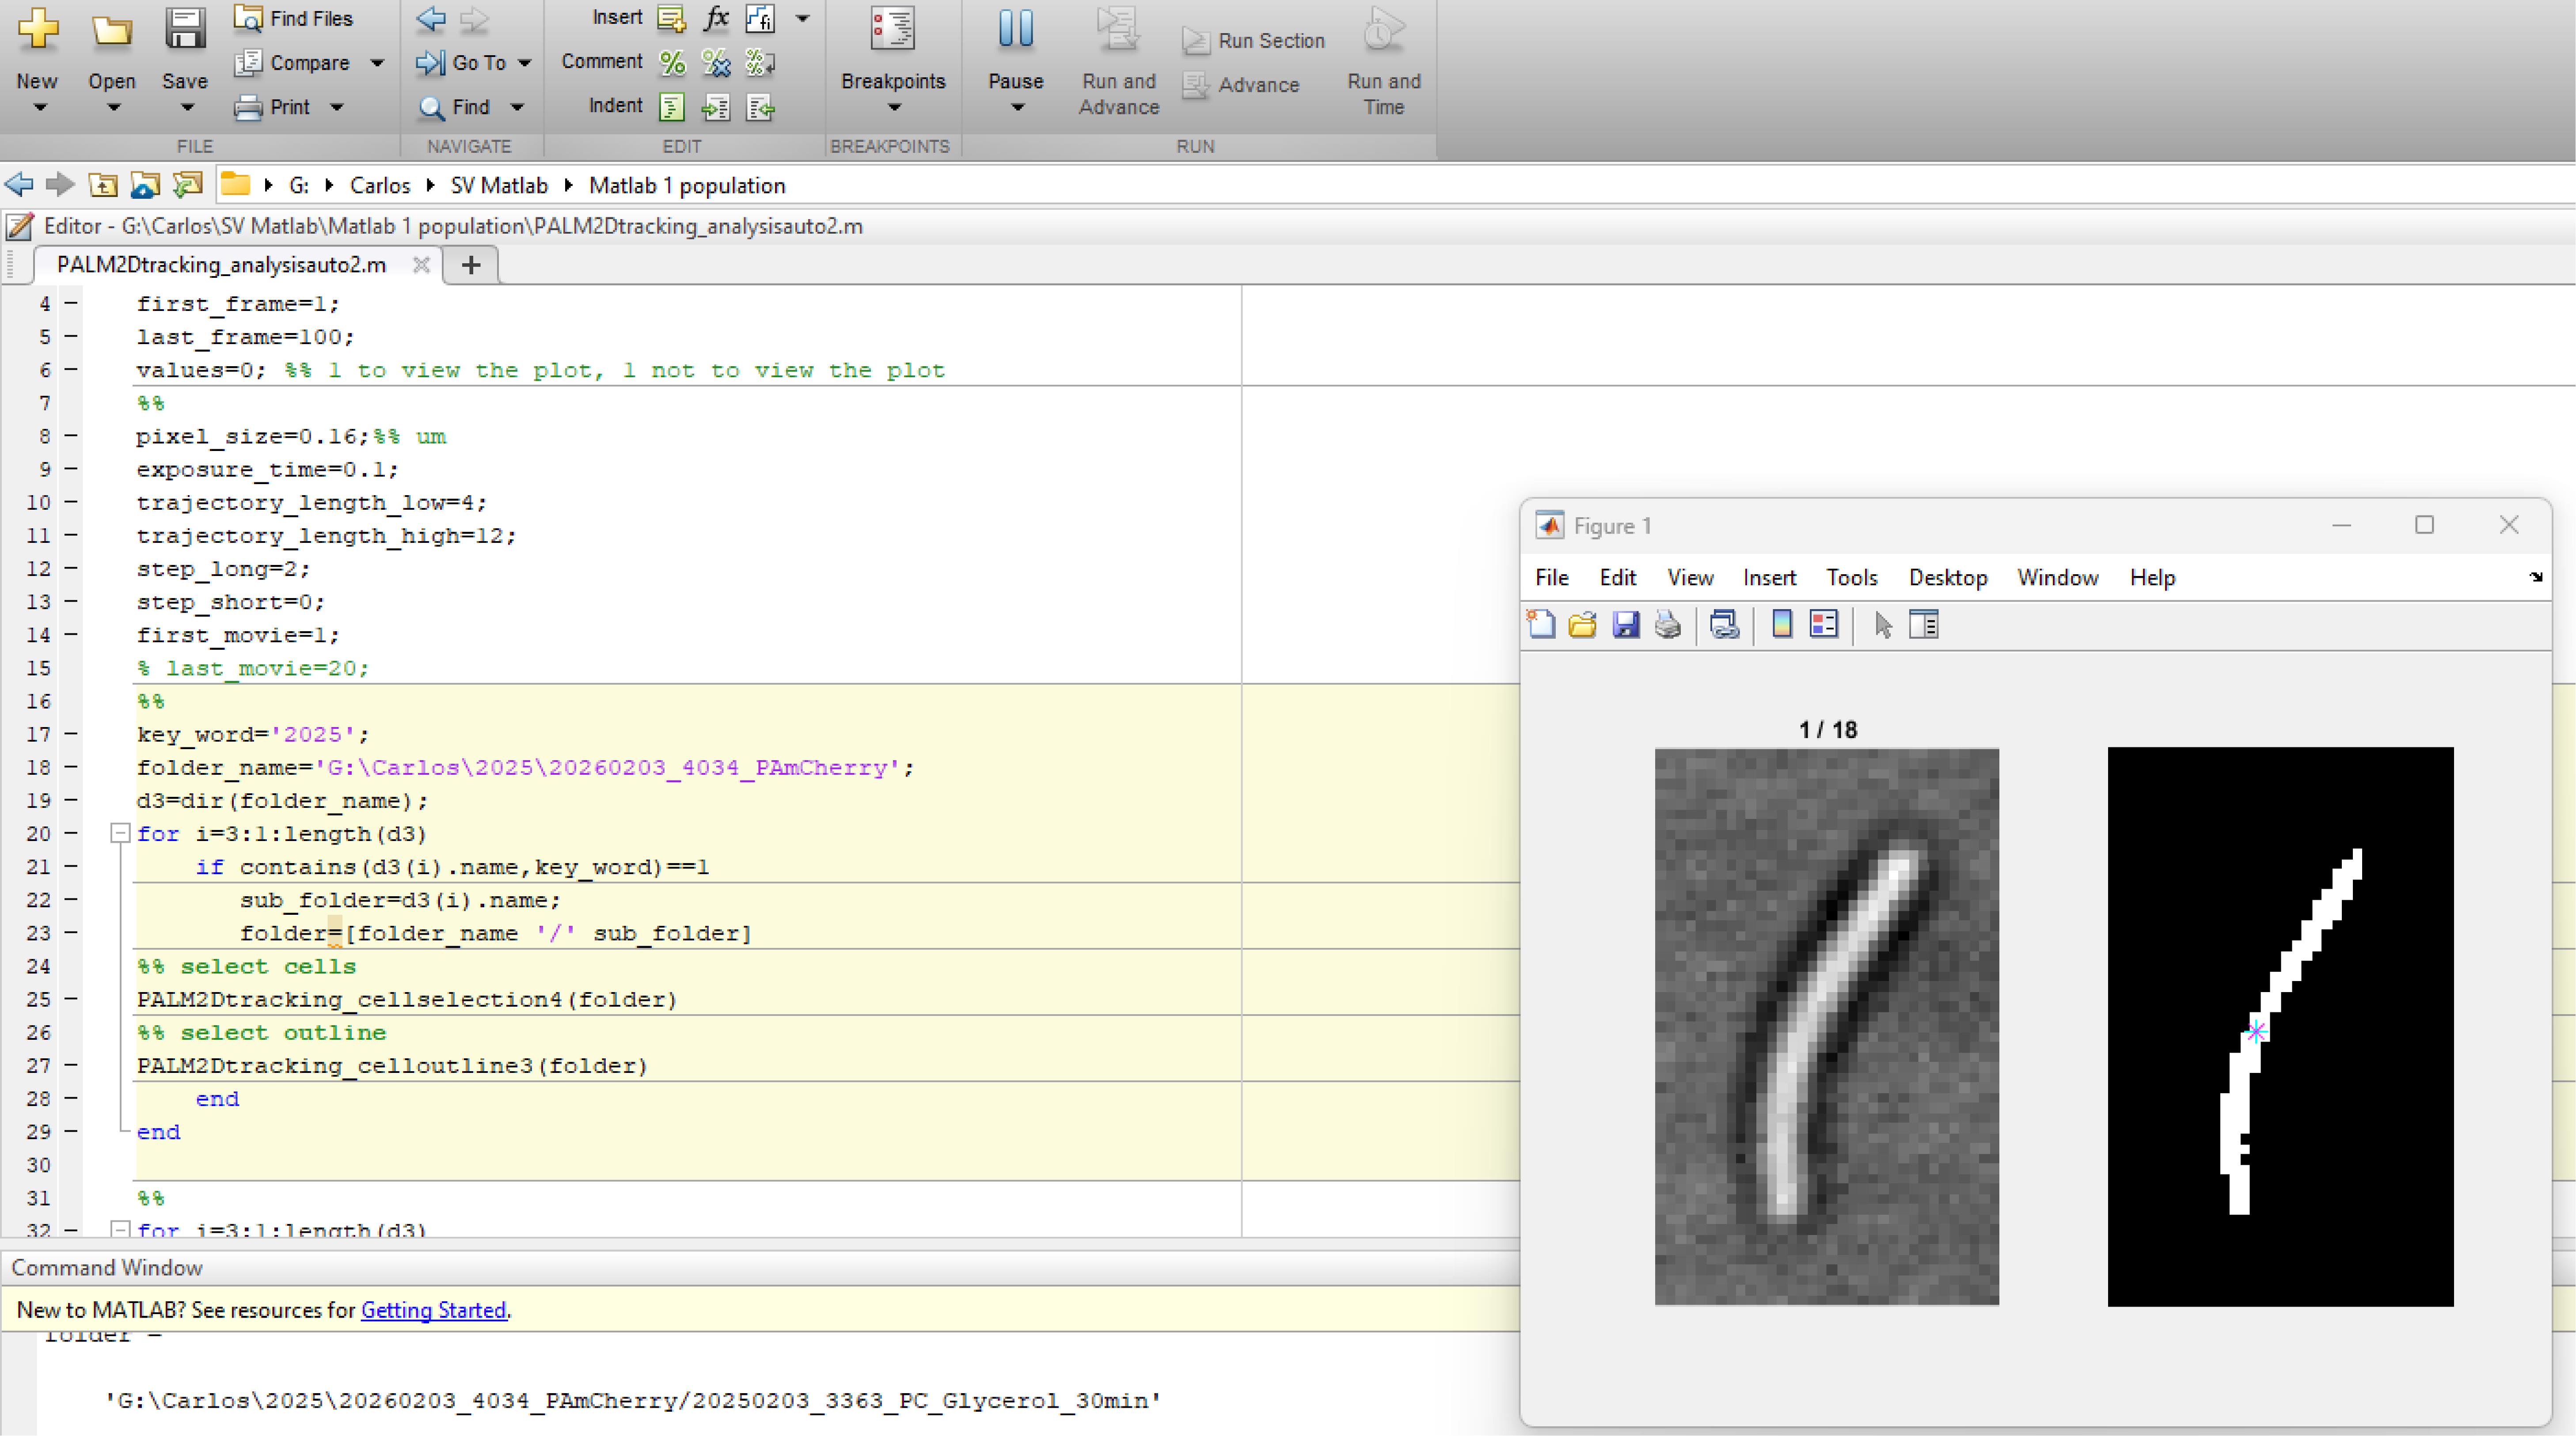Click the up-one-level folder icon in address bar
Screen dimensions: 2576x1436
(x=103, y=185)
